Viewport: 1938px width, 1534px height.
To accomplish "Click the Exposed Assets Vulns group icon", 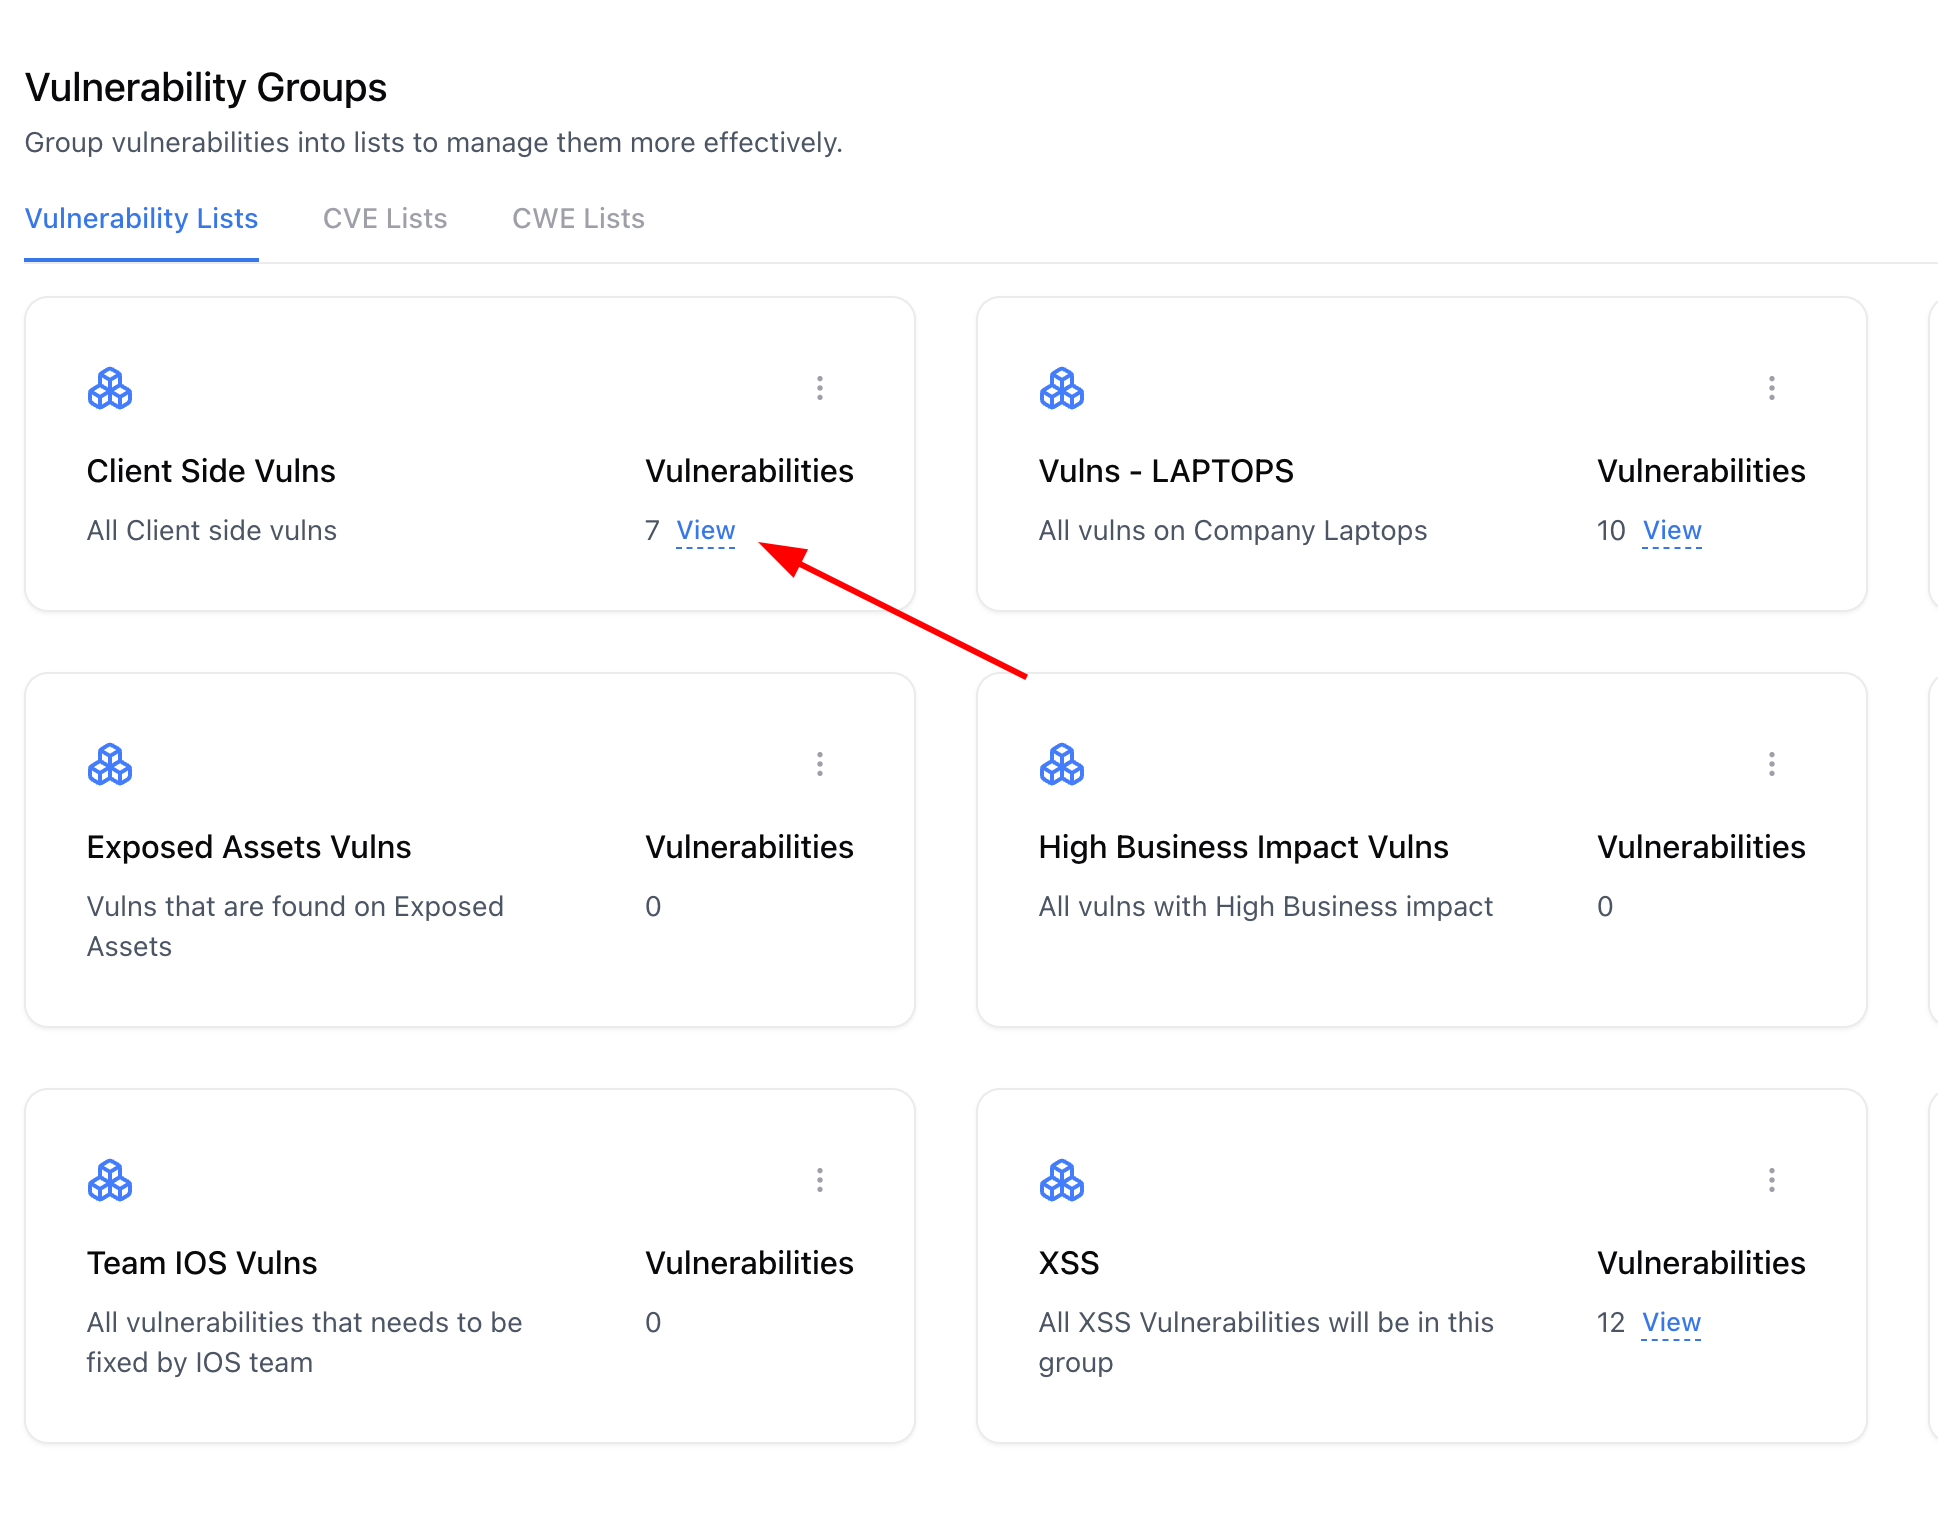I will pos(110,765).
